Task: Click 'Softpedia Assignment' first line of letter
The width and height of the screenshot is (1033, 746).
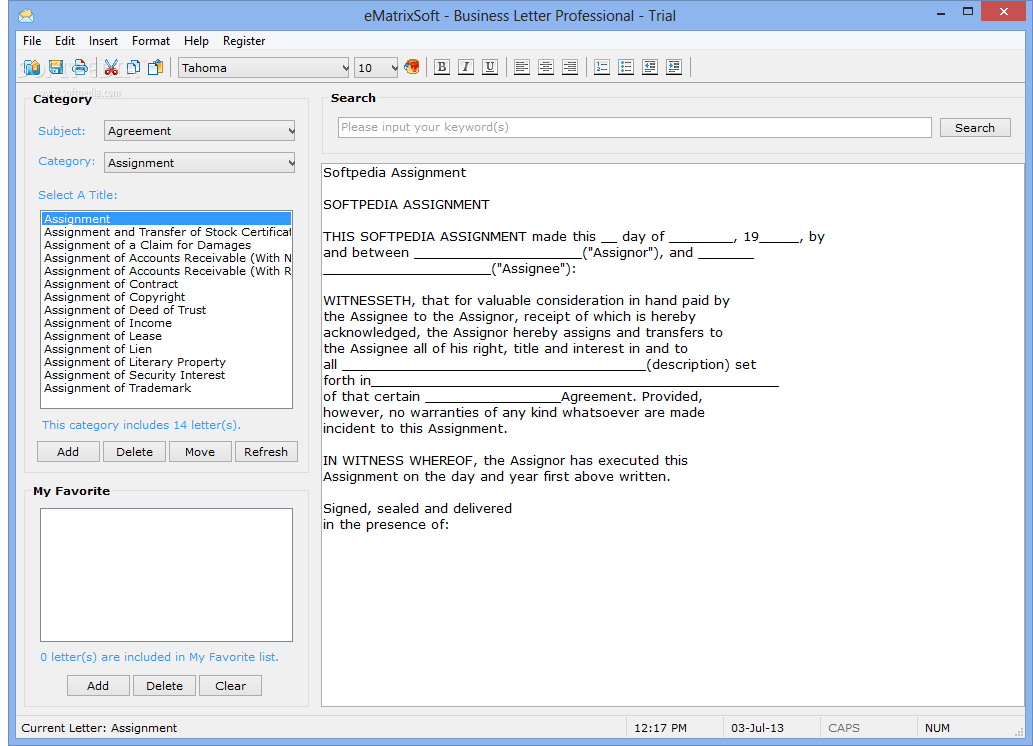Action: pyautogui.click(x=394, y=173)
